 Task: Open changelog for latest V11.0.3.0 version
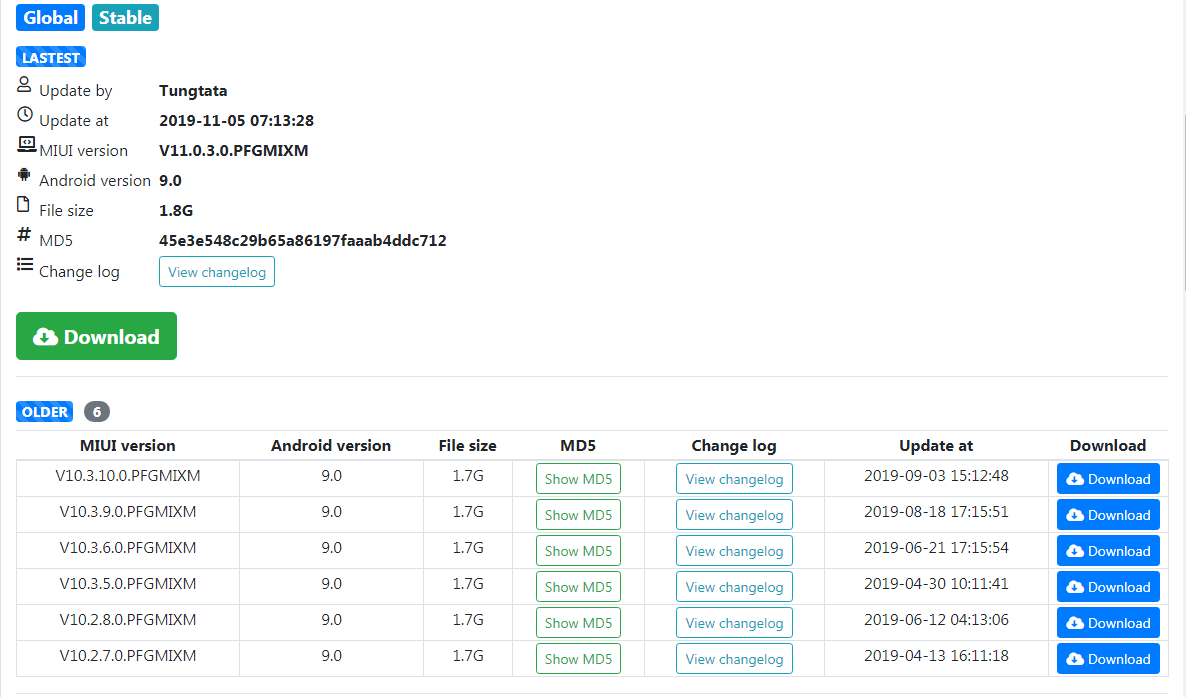coord(216,272)
